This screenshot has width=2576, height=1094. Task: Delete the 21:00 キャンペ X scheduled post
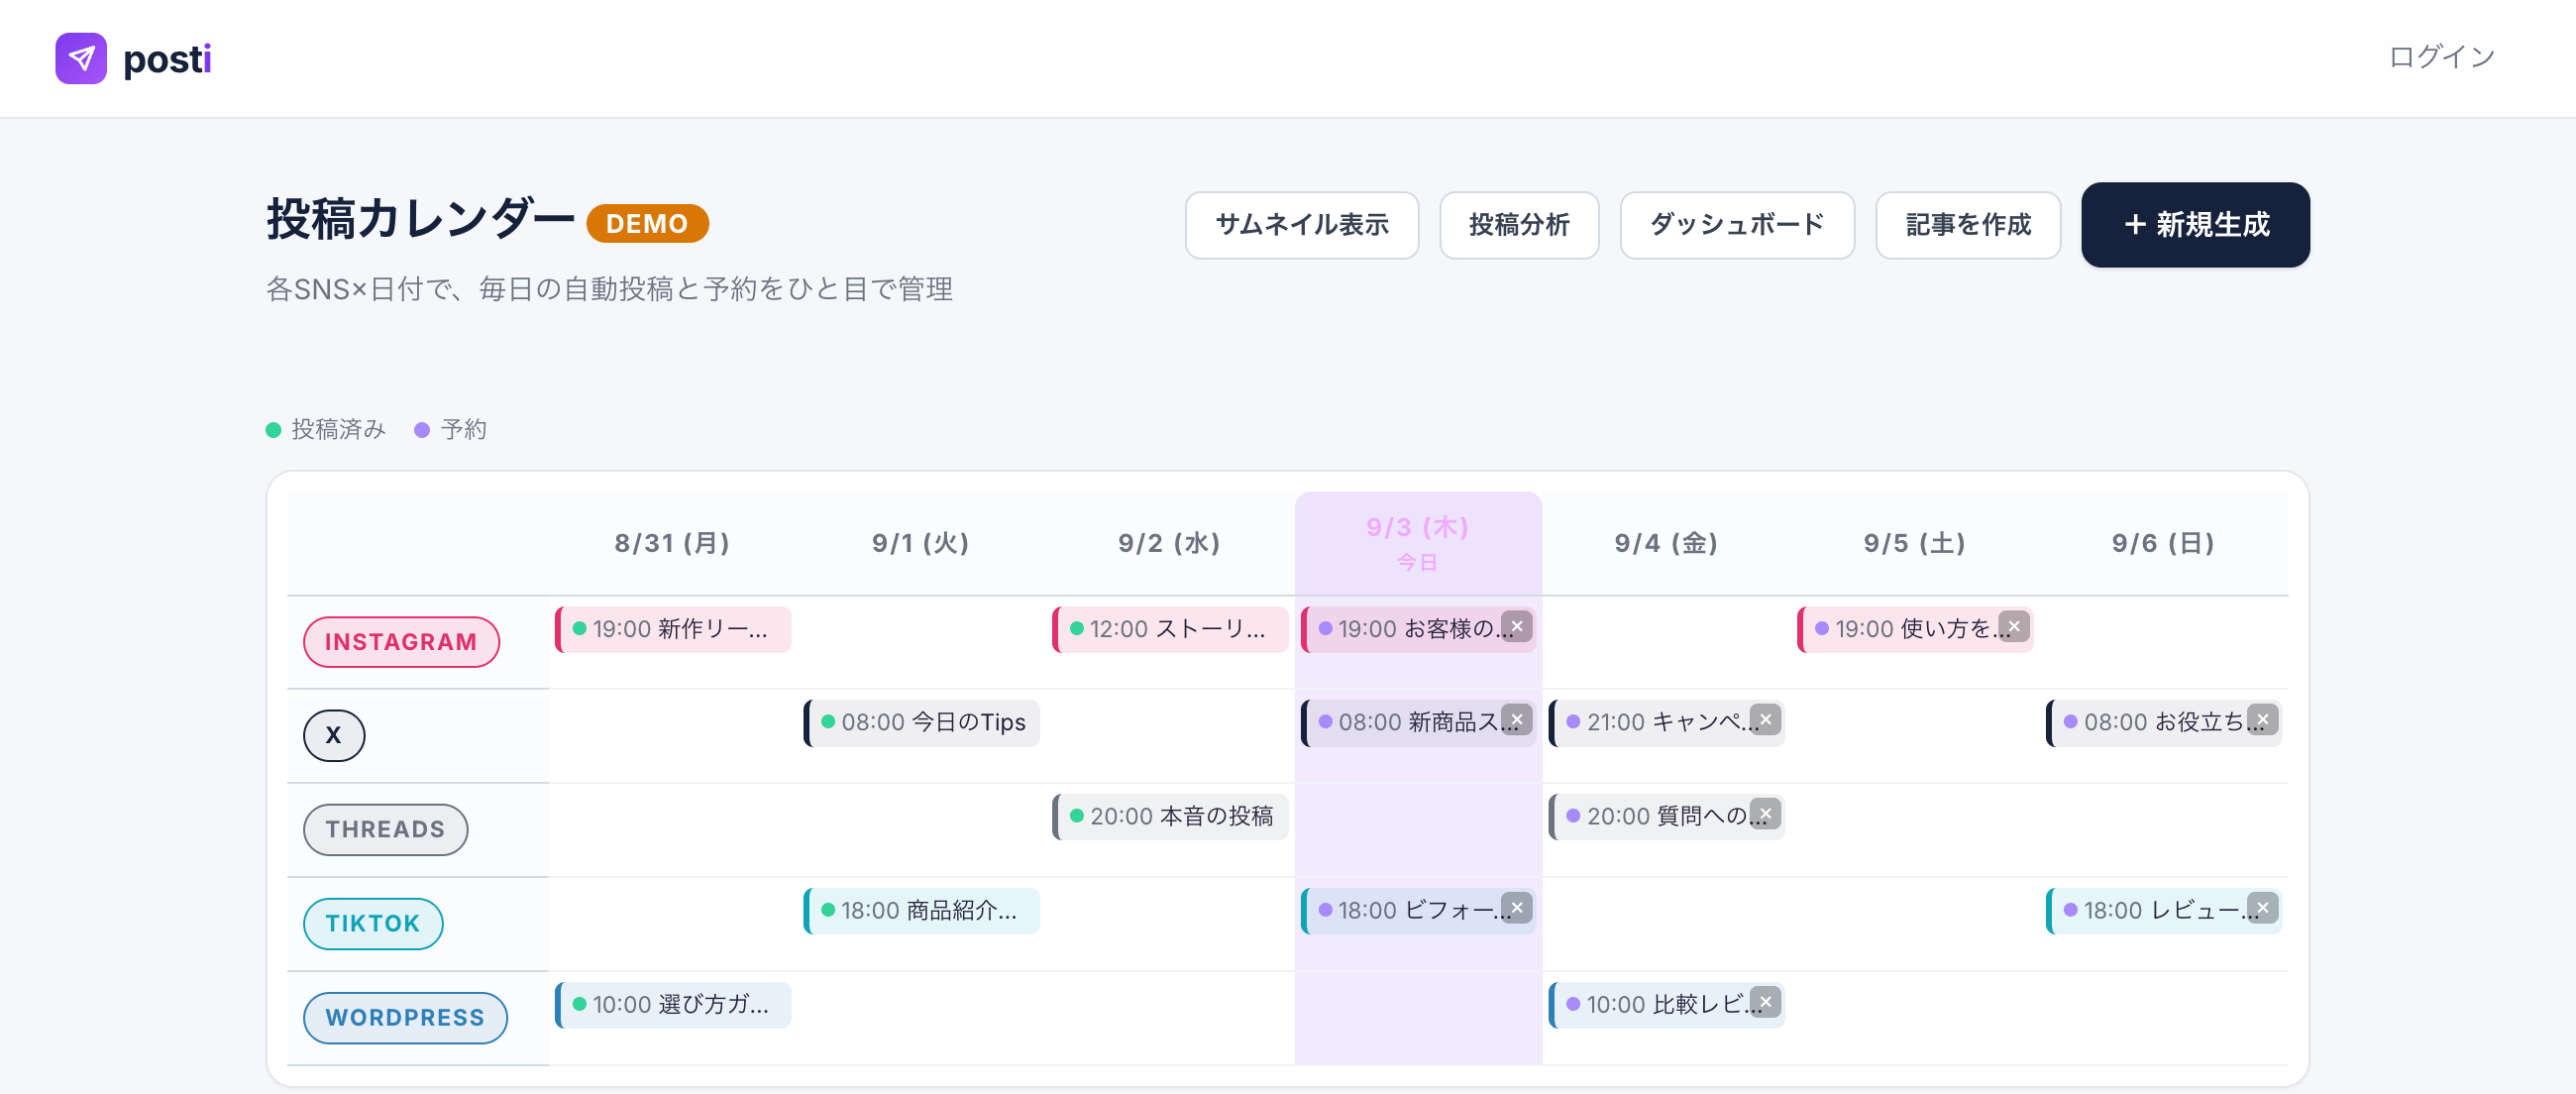tap(1765, 719)
